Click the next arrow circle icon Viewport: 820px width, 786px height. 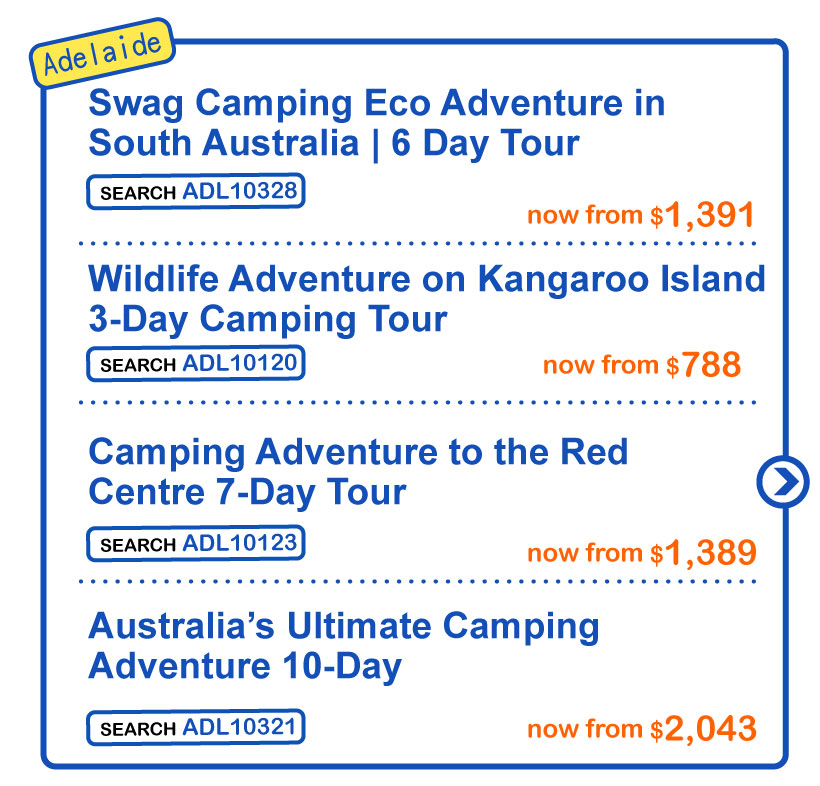tap(781, 482)
